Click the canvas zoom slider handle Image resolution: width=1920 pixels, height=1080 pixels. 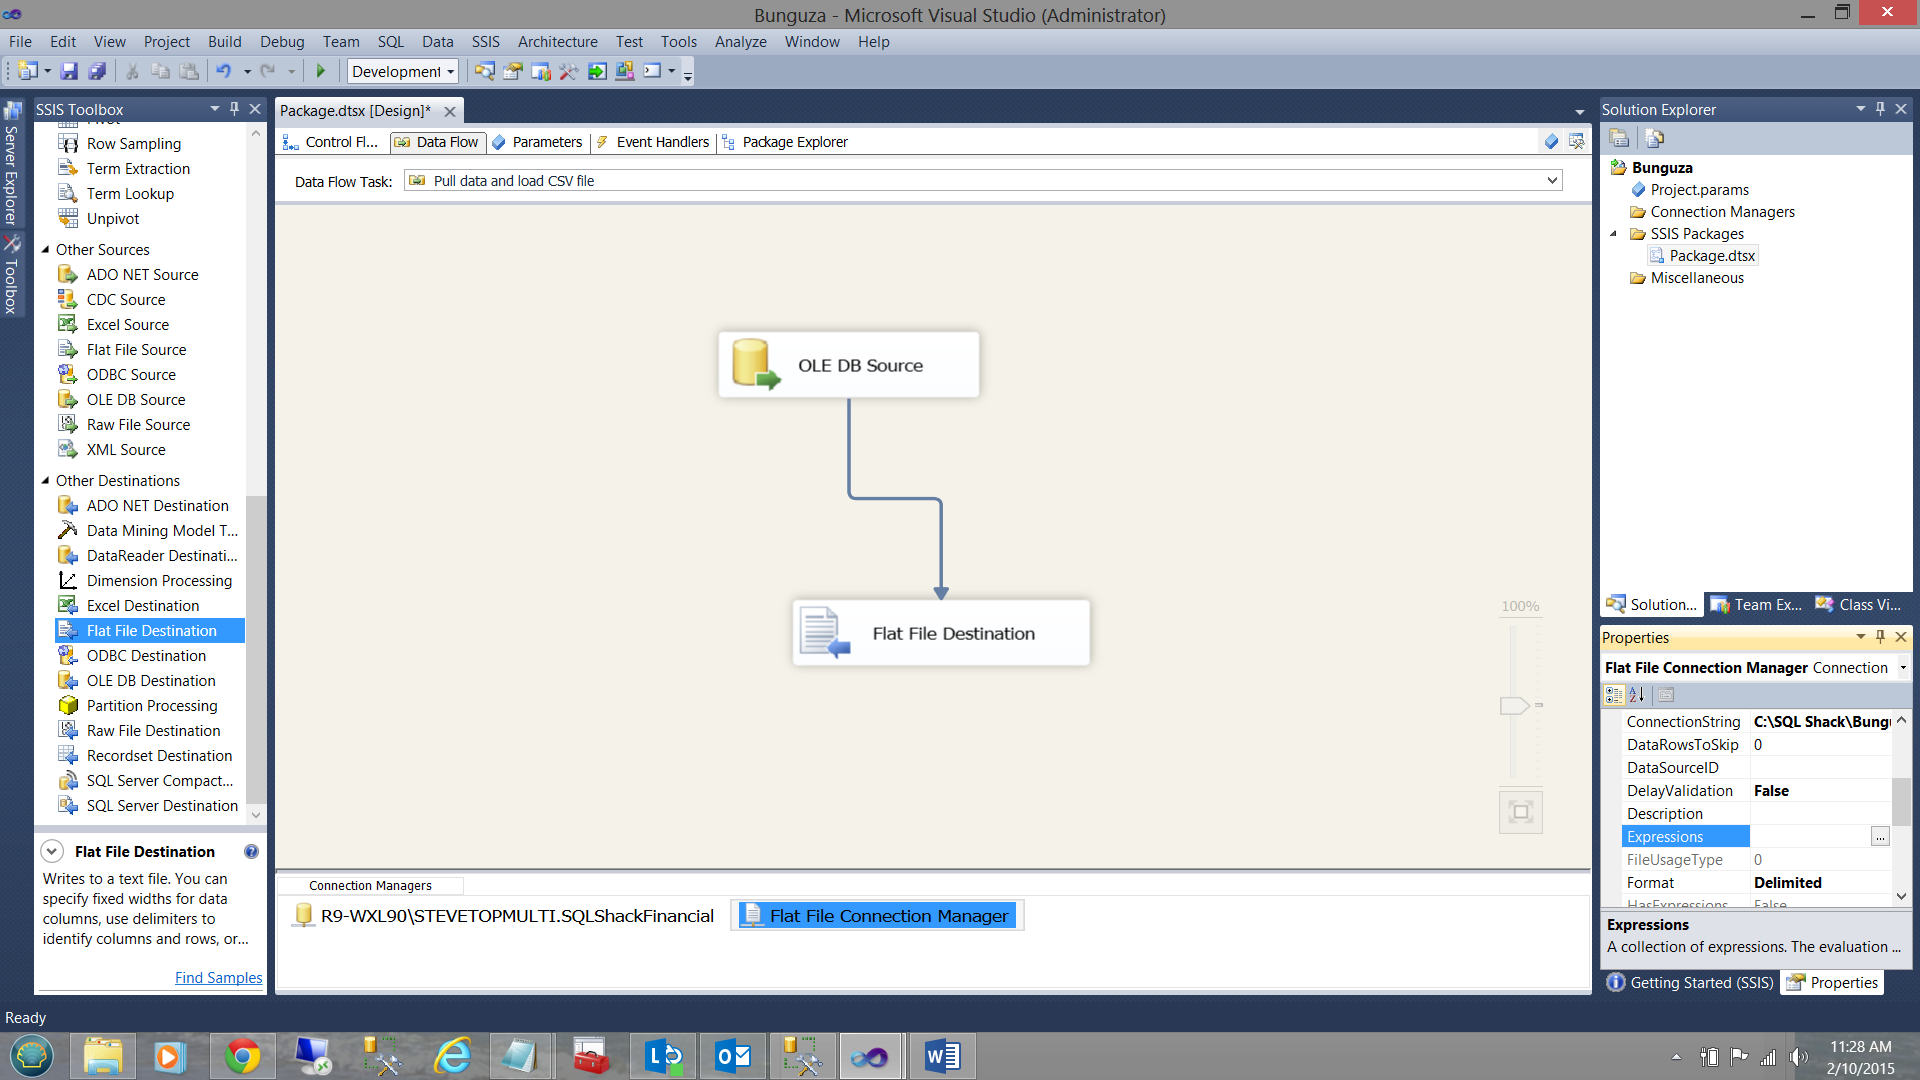pos(1514,706)
